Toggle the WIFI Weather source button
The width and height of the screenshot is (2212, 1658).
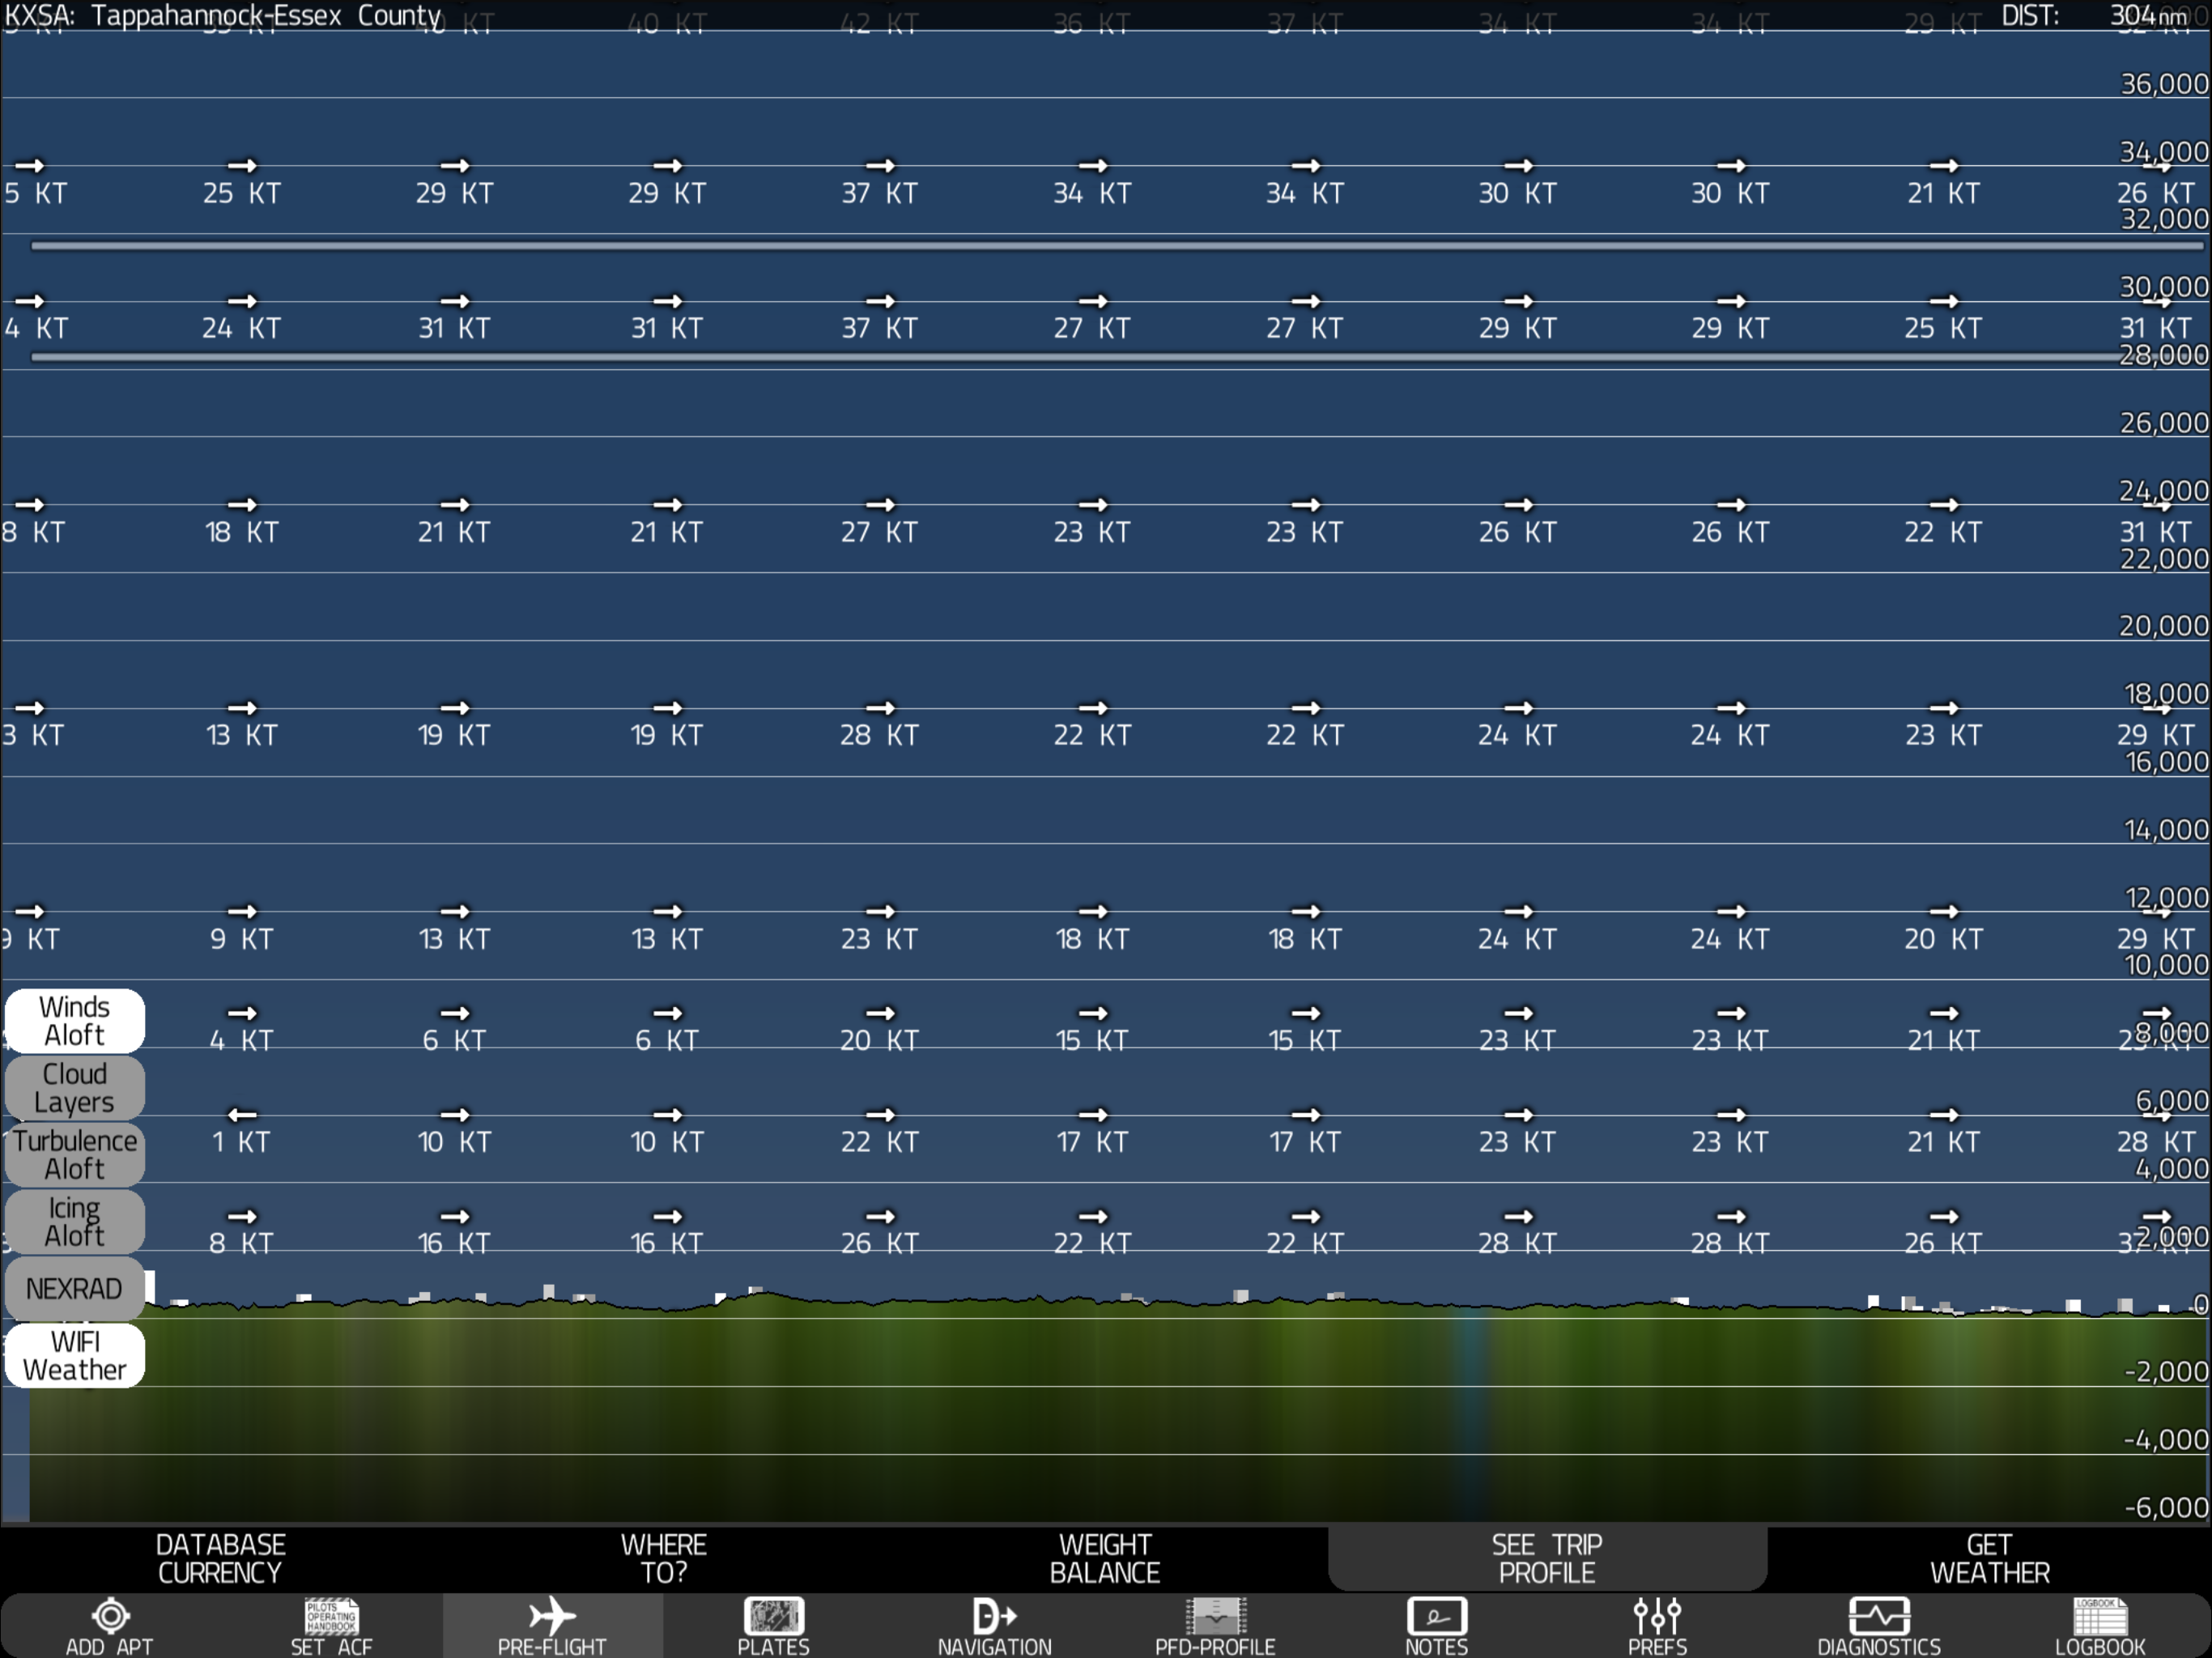[x=75, y=1356]
